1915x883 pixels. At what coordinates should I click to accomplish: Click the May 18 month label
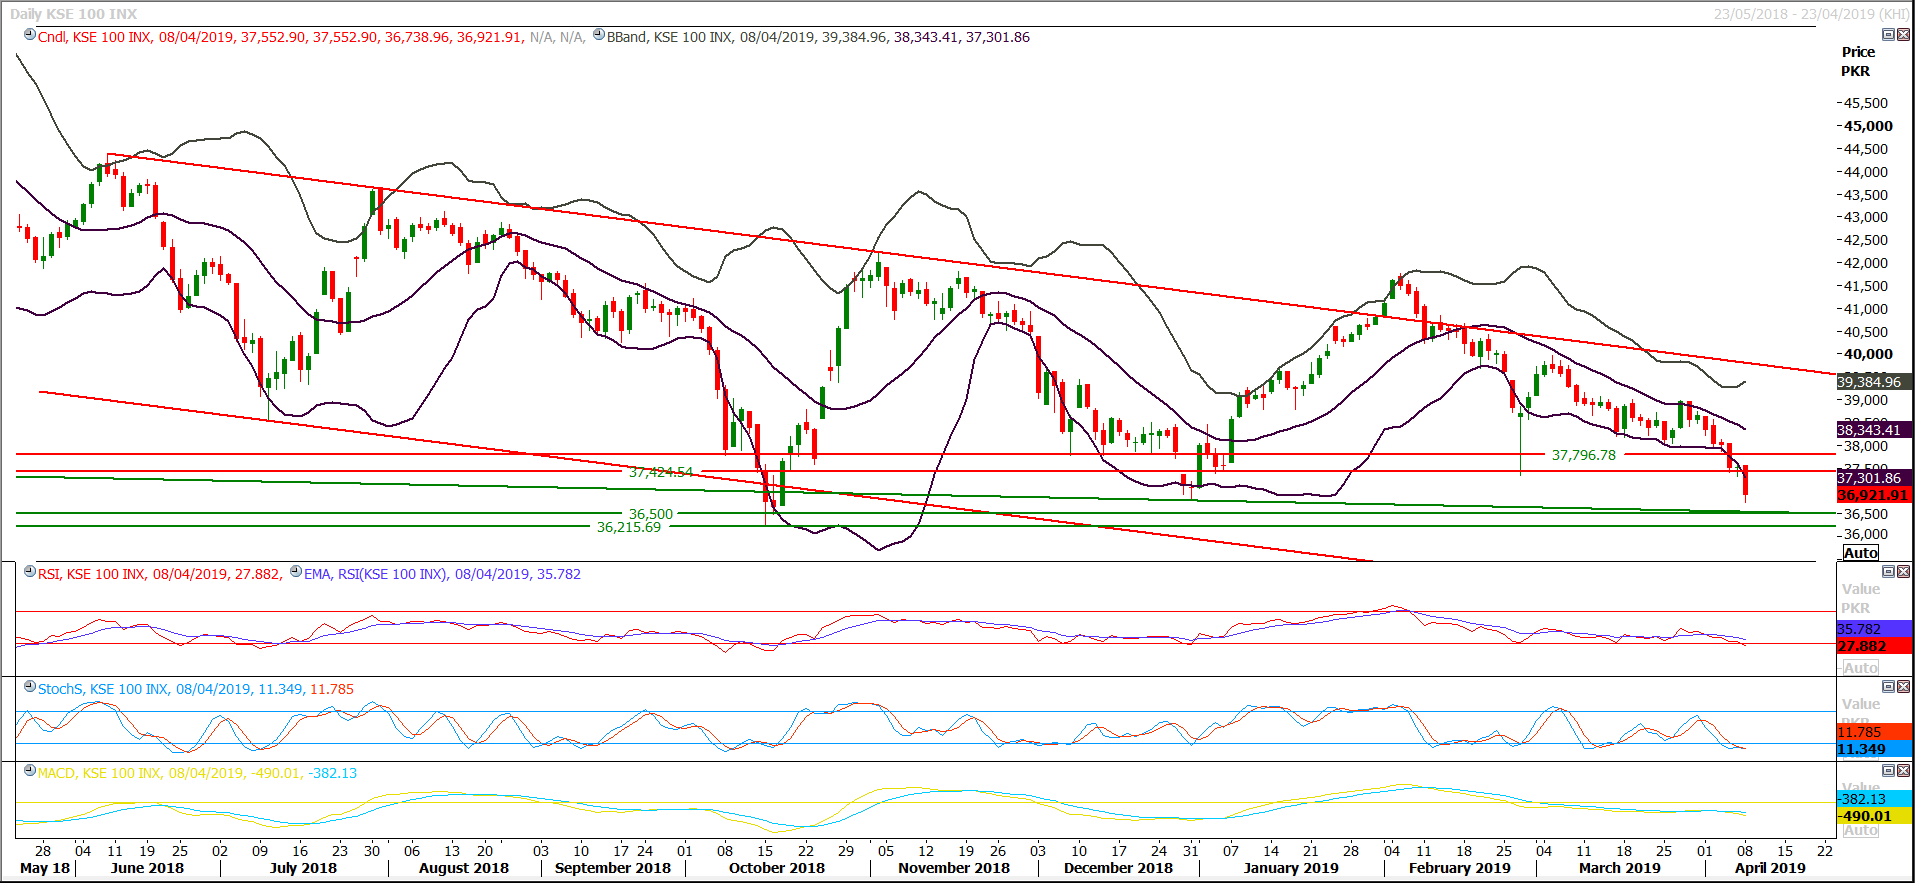point(45,868)
